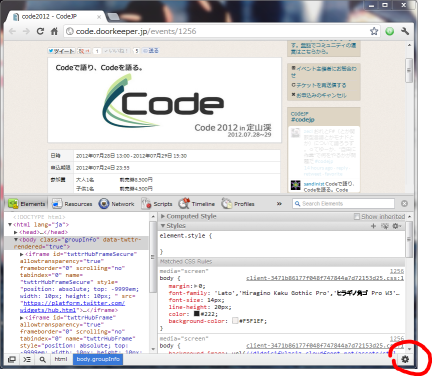Show the console with the bottom bar icon

click(x=27, y=359)
